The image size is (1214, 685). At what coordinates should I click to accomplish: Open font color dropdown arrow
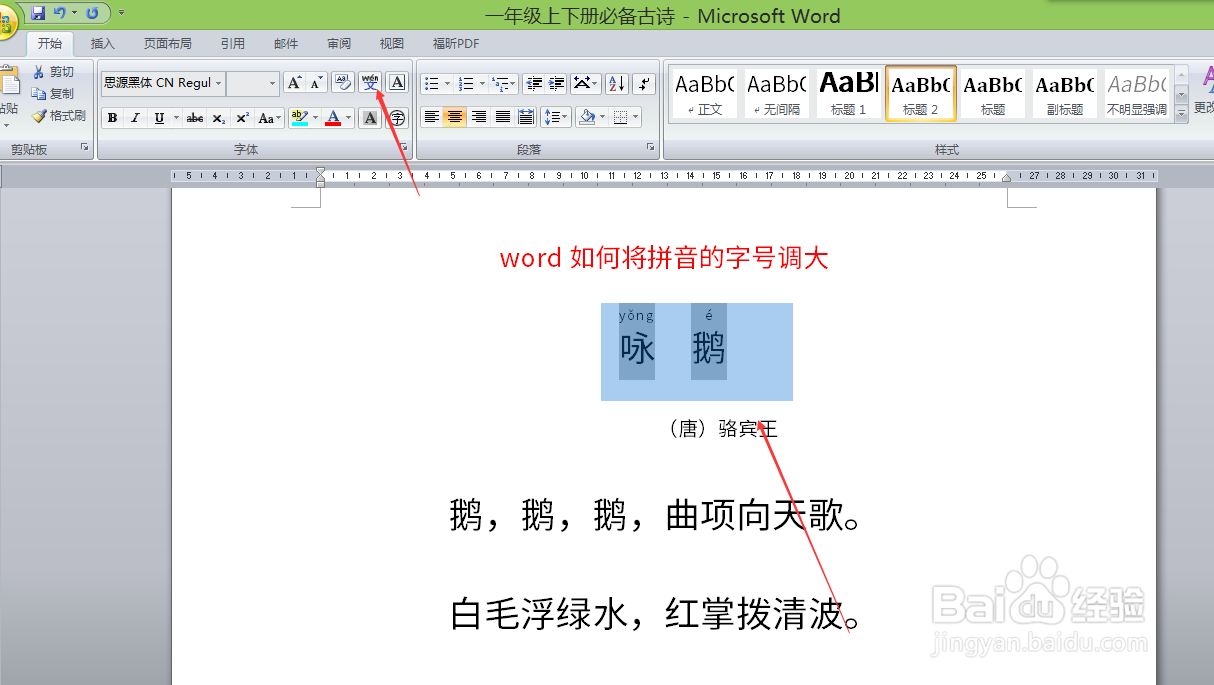pyautogui.click(x=349, y=118)
